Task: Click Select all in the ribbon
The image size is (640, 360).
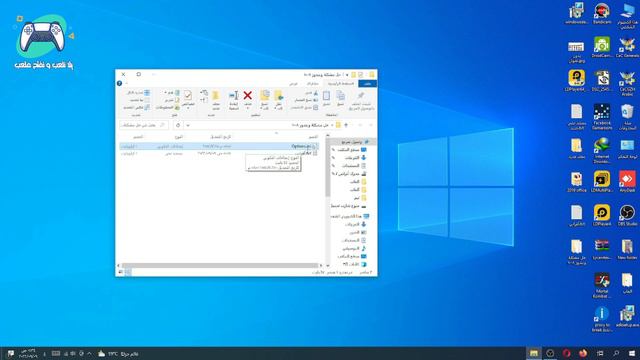Action: [138, 93]
